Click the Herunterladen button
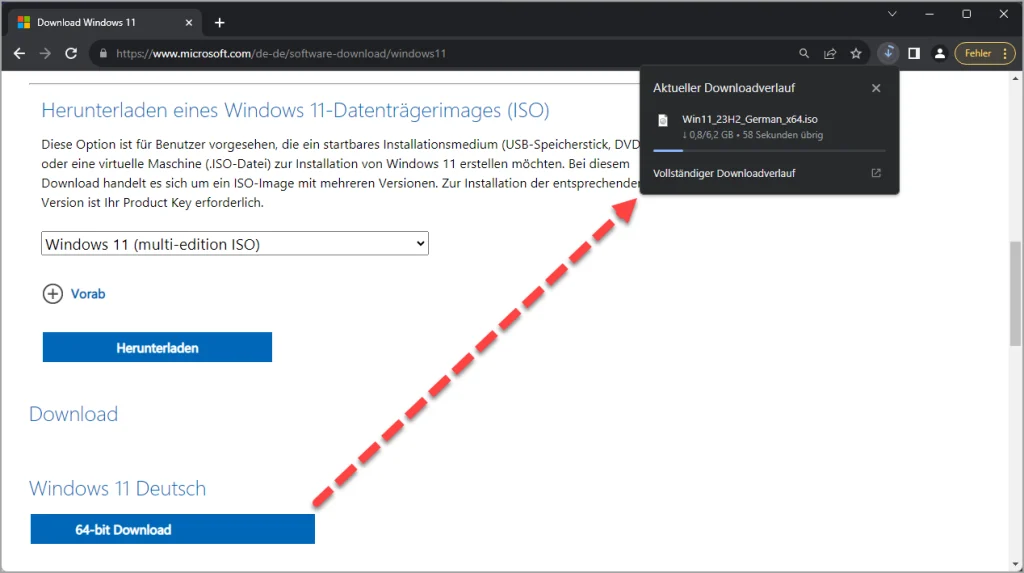Screen dimensions: 1024x573 [x=157, y=347]
